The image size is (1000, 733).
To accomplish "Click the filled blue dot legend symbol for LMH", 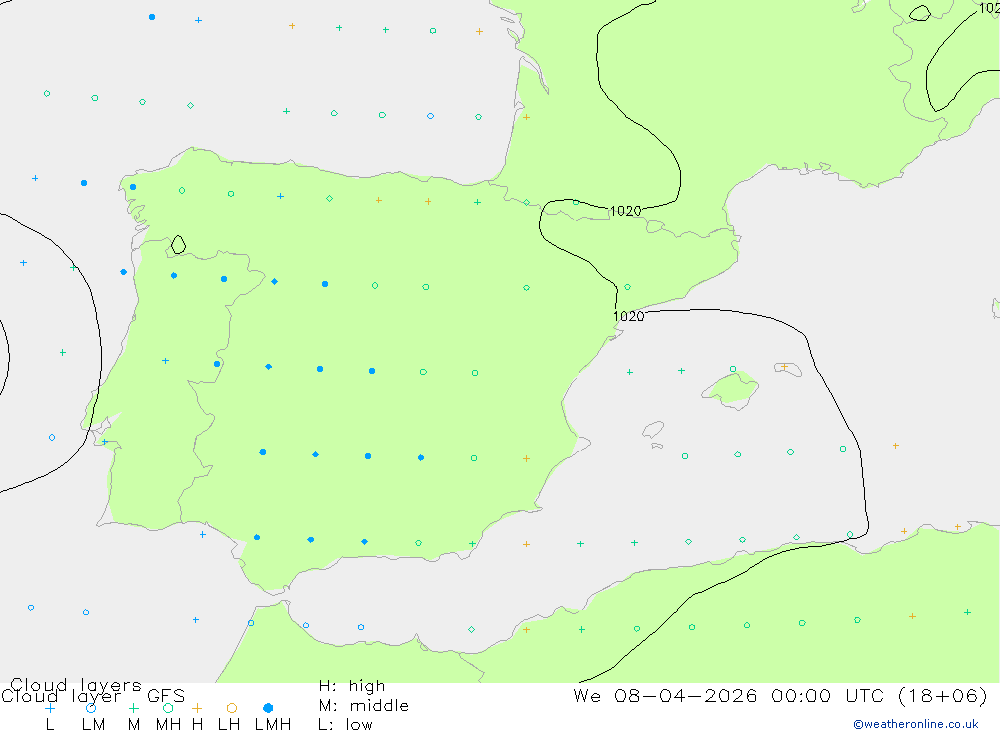I will (x=268, y=708).
